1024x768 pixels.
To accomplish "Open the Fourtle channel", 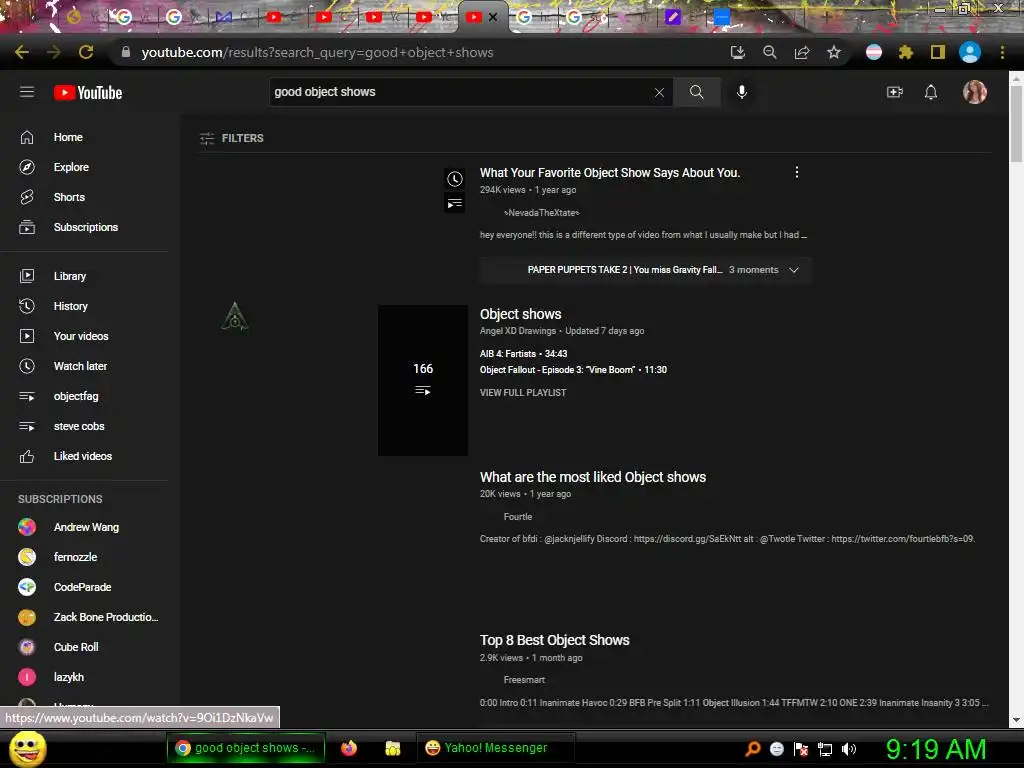I will tap(518, 517).
